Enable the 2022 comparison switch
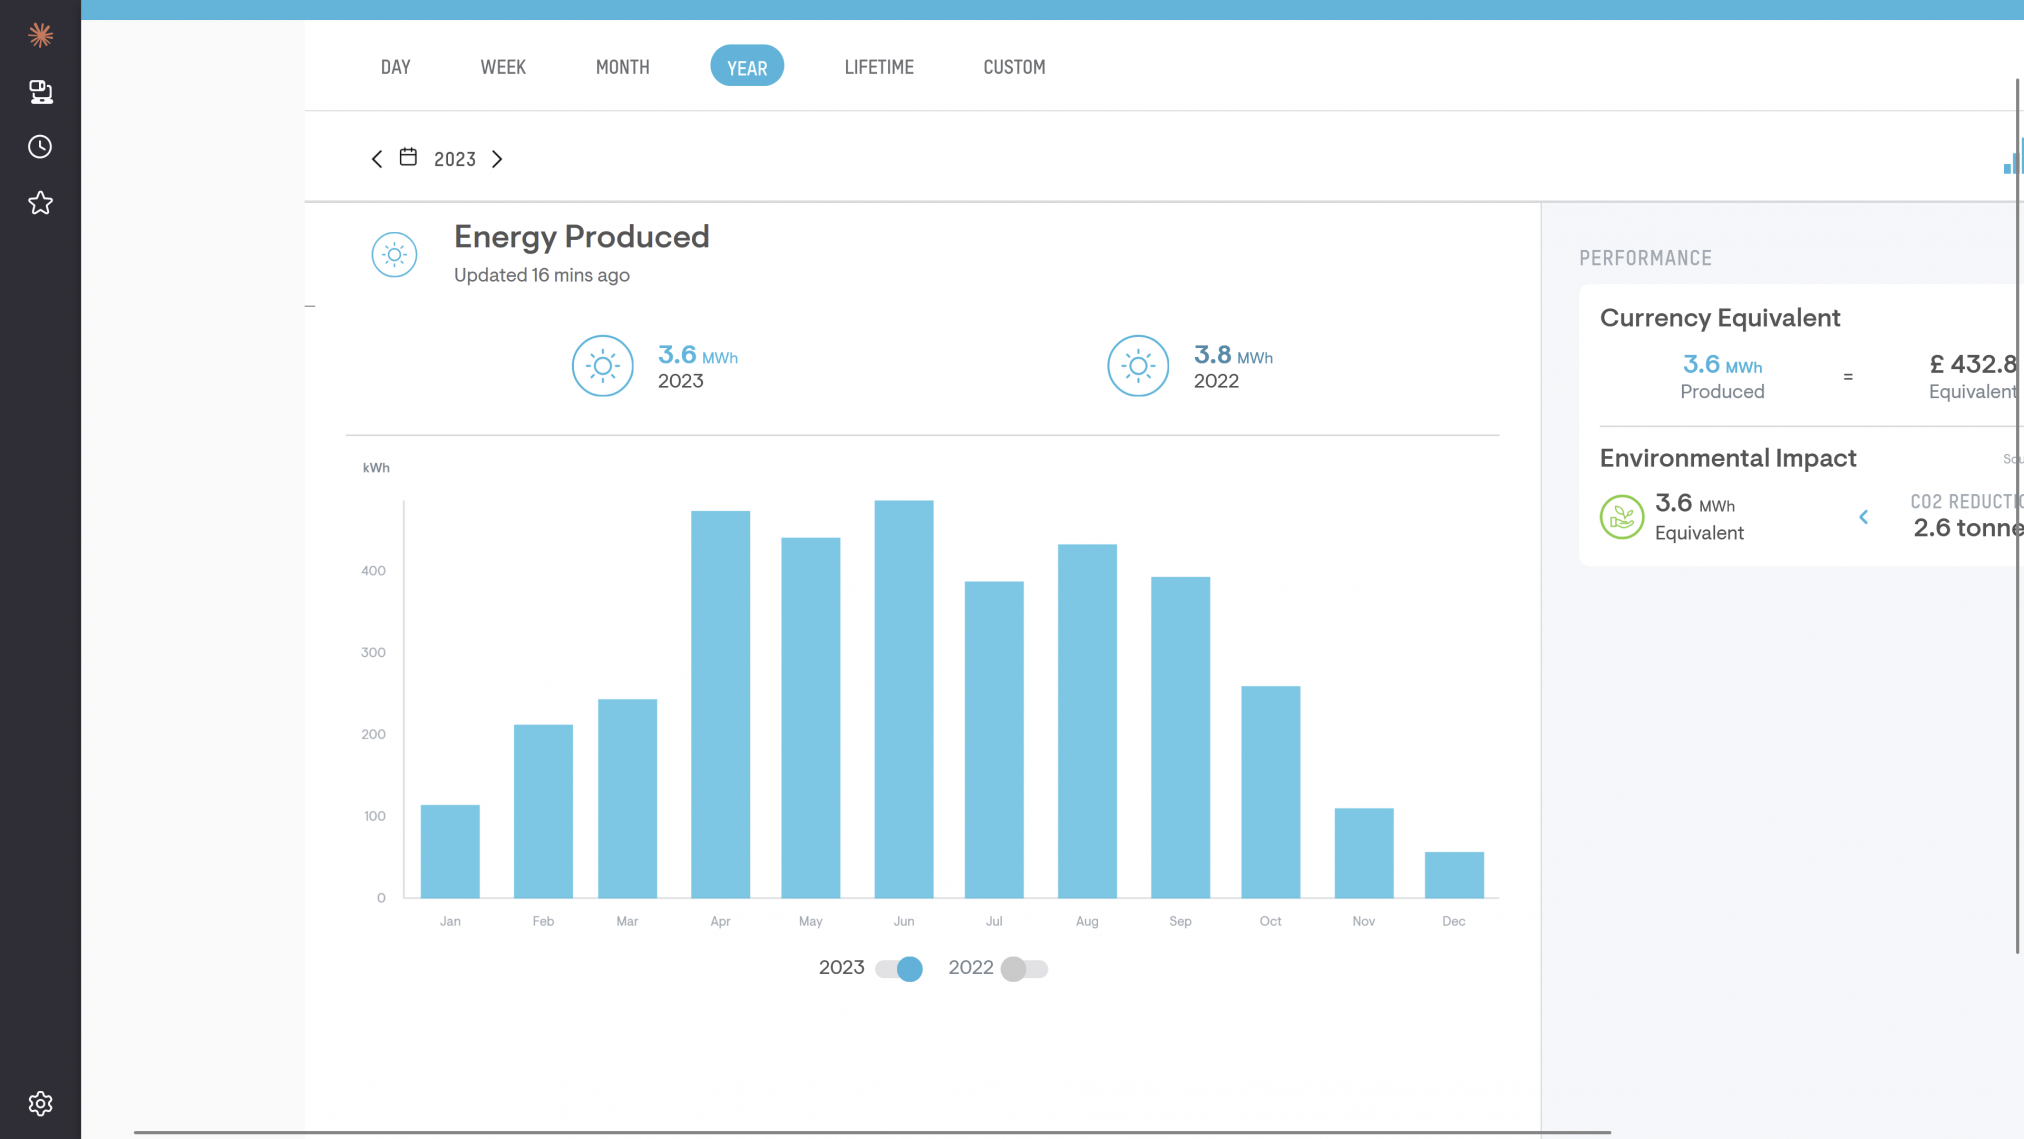This screenshot has height=1139, width=2024. [x=1024, y=968]
